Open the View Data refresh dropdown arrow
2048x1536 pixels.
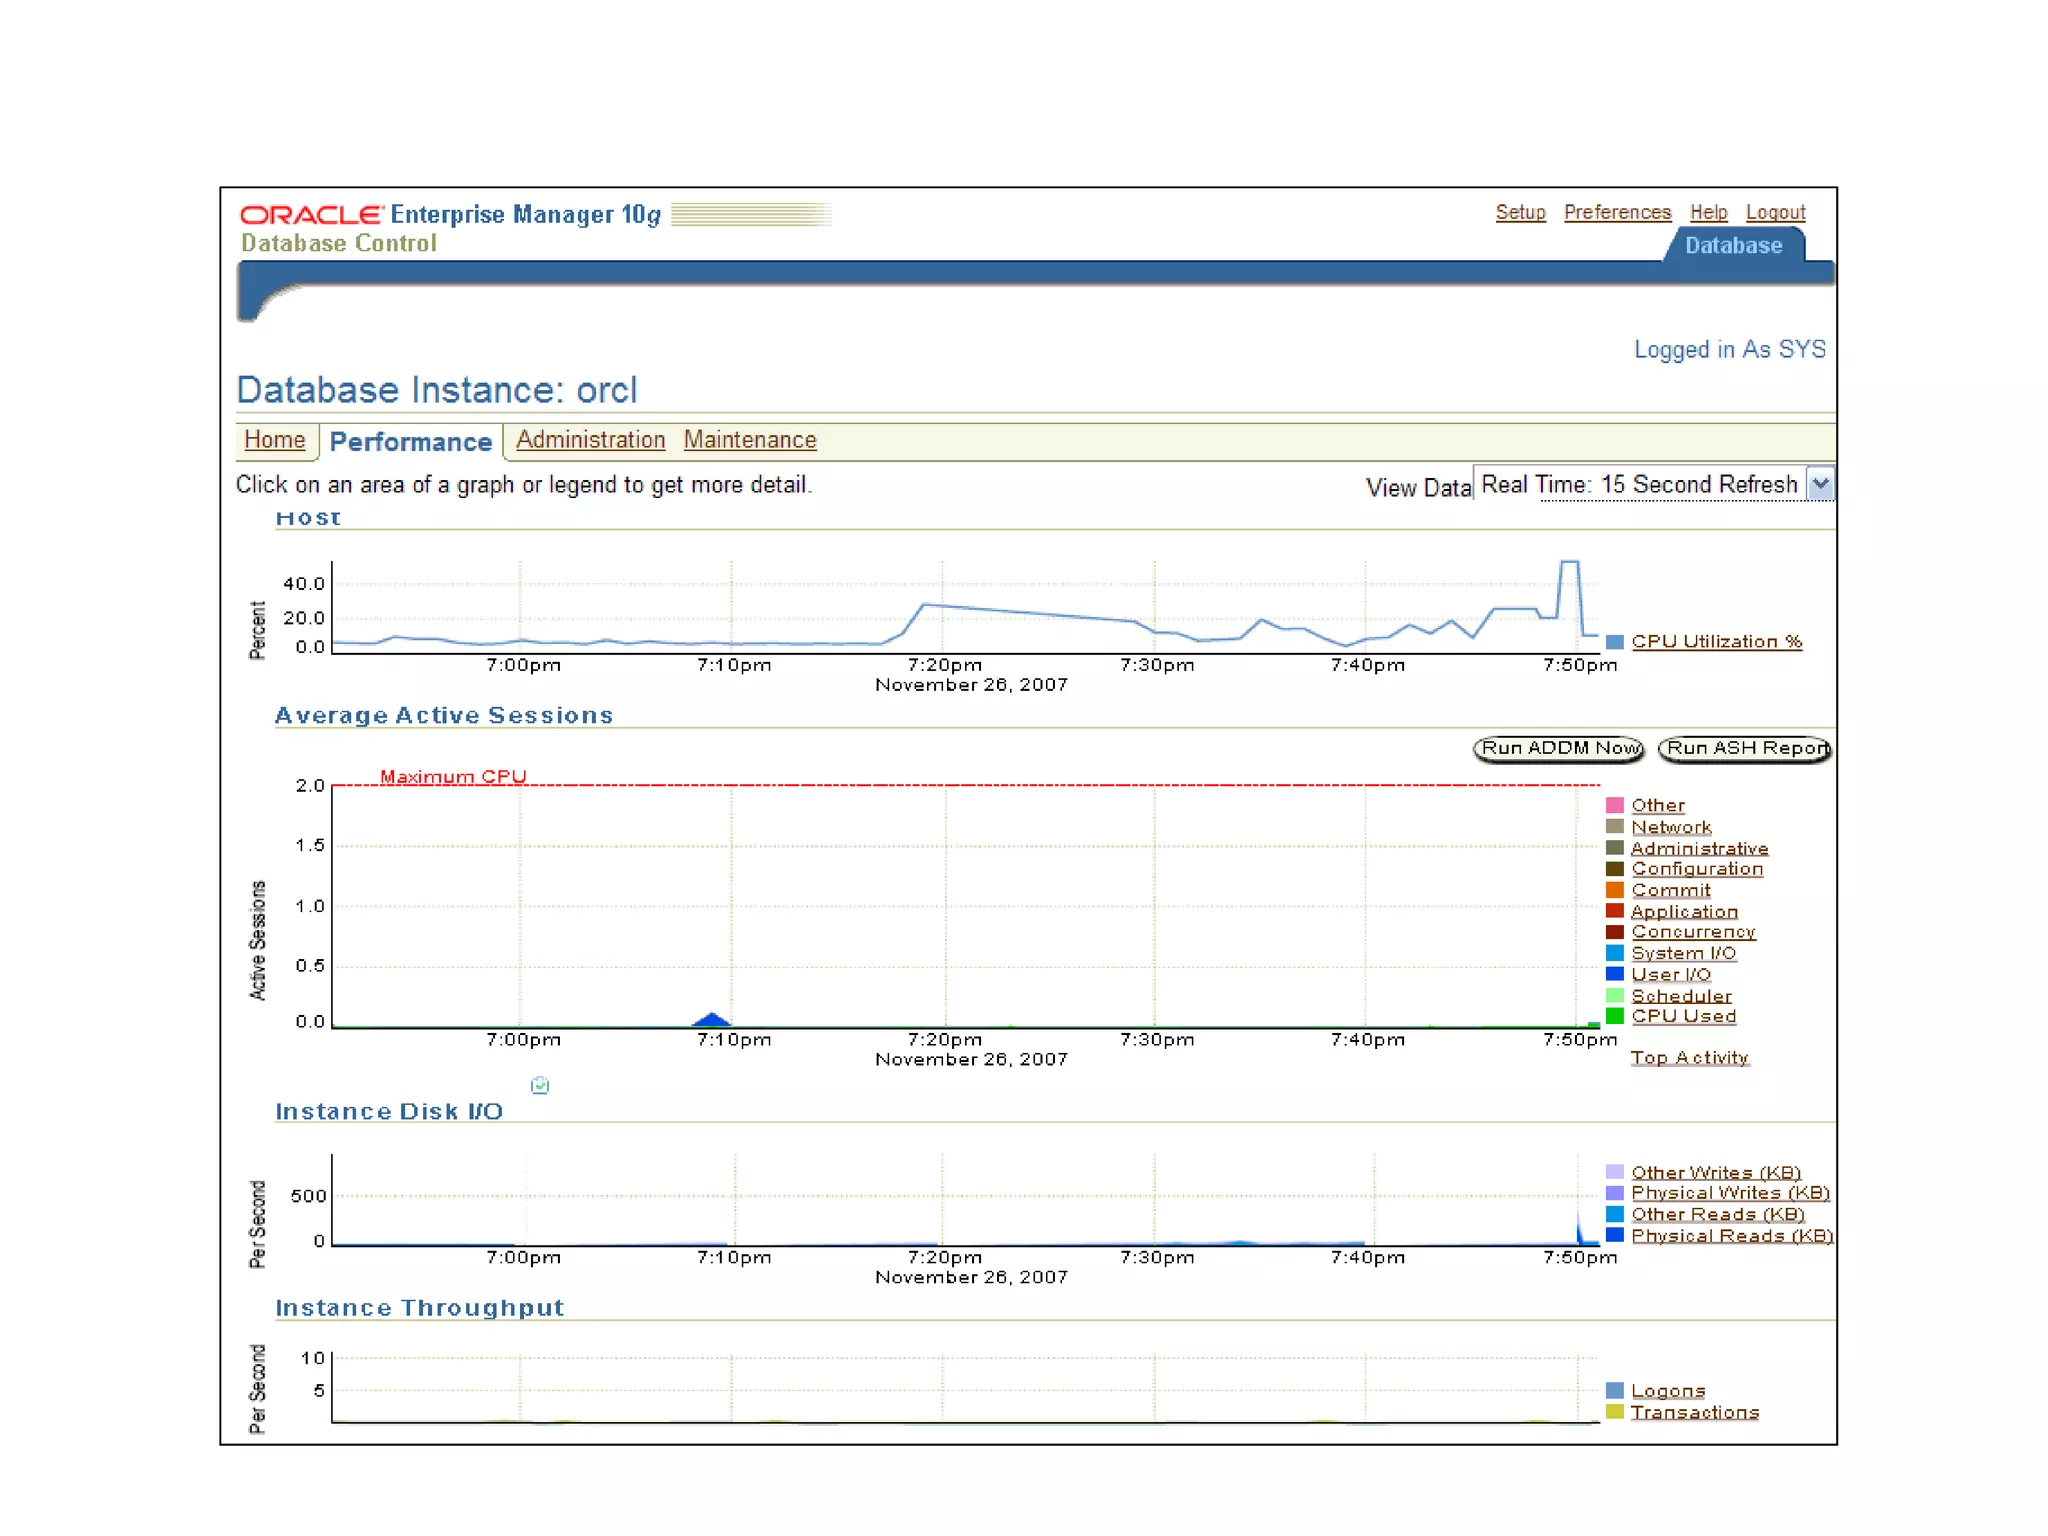1821,485
